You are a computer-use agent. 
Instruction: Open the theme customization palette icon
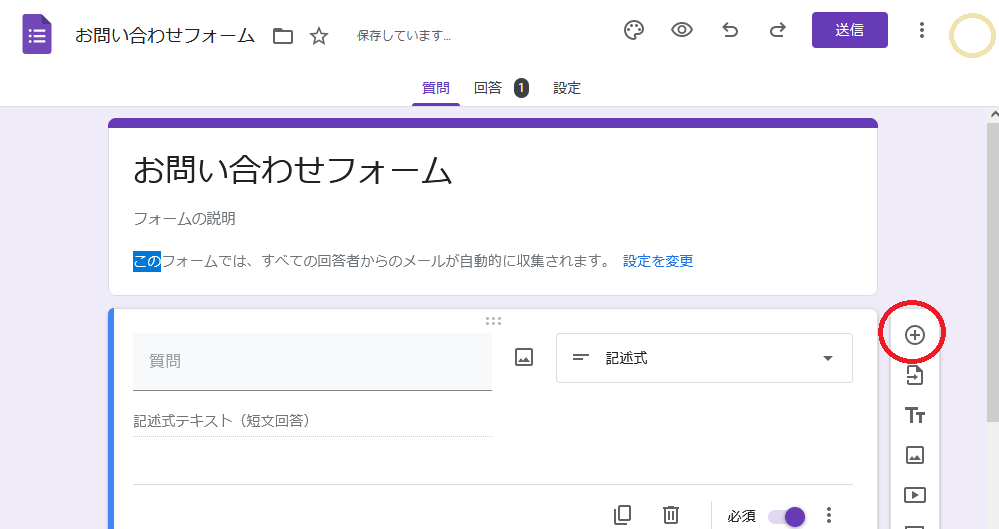click(x=634, y=30)
